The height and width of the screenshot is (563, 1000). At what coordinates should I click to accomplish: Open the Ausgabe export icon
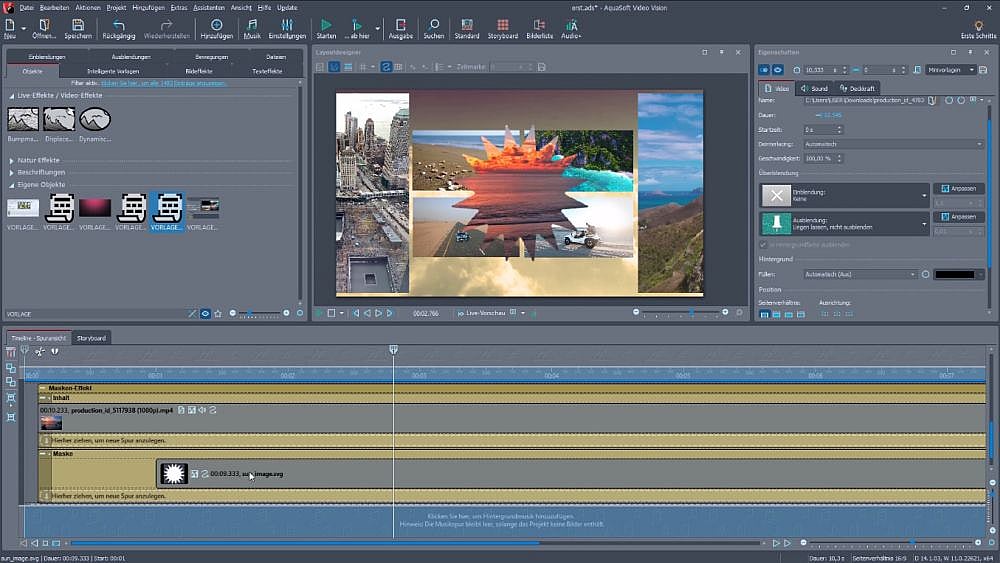[400, 24]
